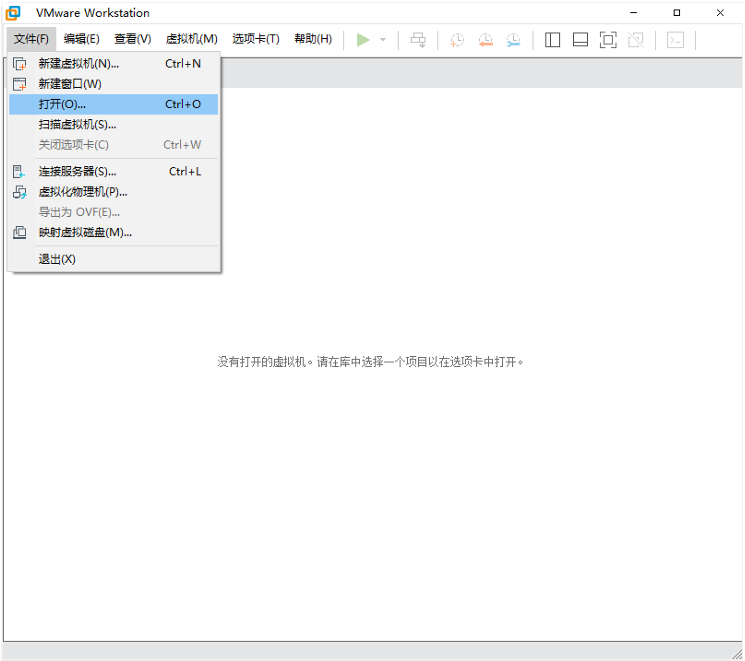Click the green Power On play icon
The image size is (745, 661).
click(x=363, y=40)
